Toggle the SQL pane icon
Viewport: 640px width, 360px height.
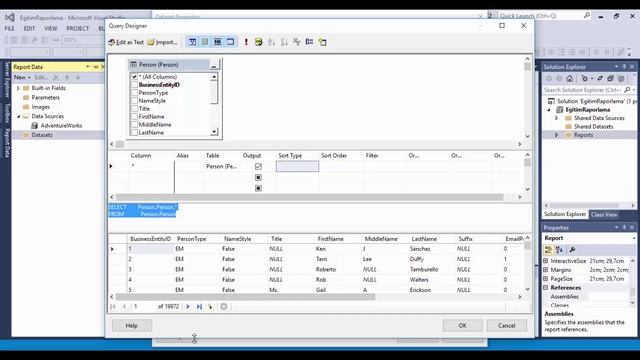(x=218, y=42)
